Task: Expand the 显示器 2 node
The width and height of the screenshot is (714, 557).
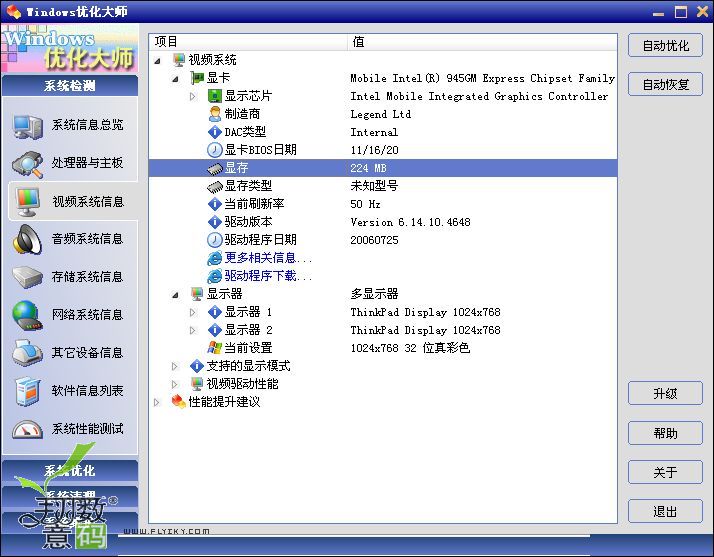Action: pyautogui.click(x=193, y=330)
